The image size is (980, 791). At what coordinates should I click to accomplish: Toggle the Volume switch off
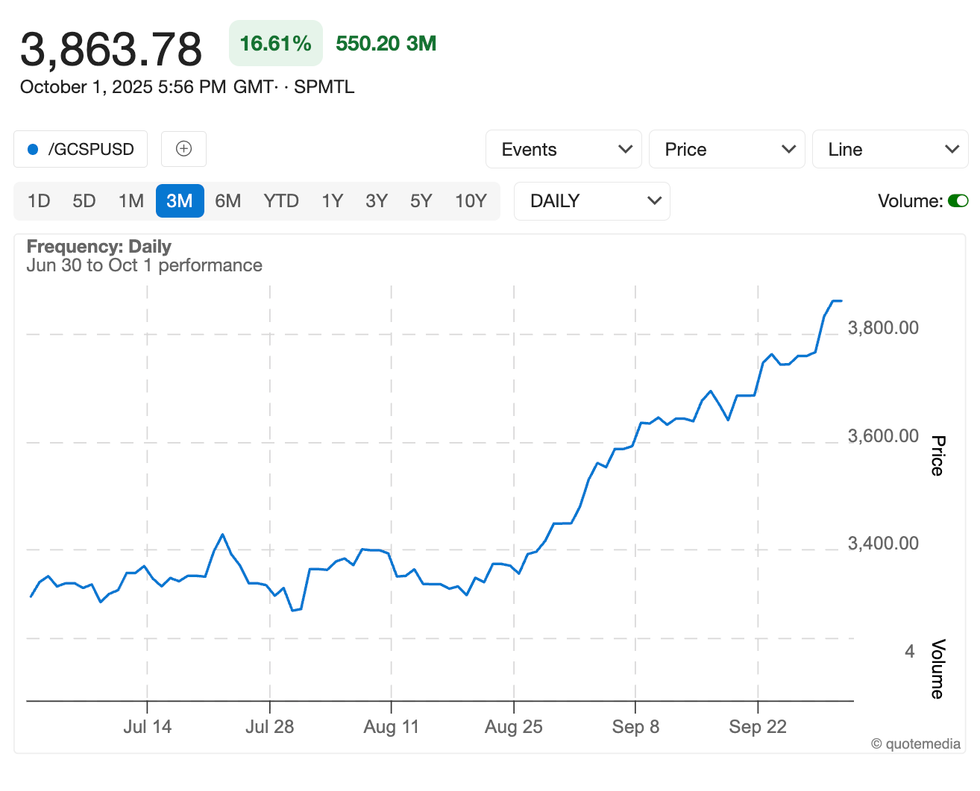click(x=957, y=201)
